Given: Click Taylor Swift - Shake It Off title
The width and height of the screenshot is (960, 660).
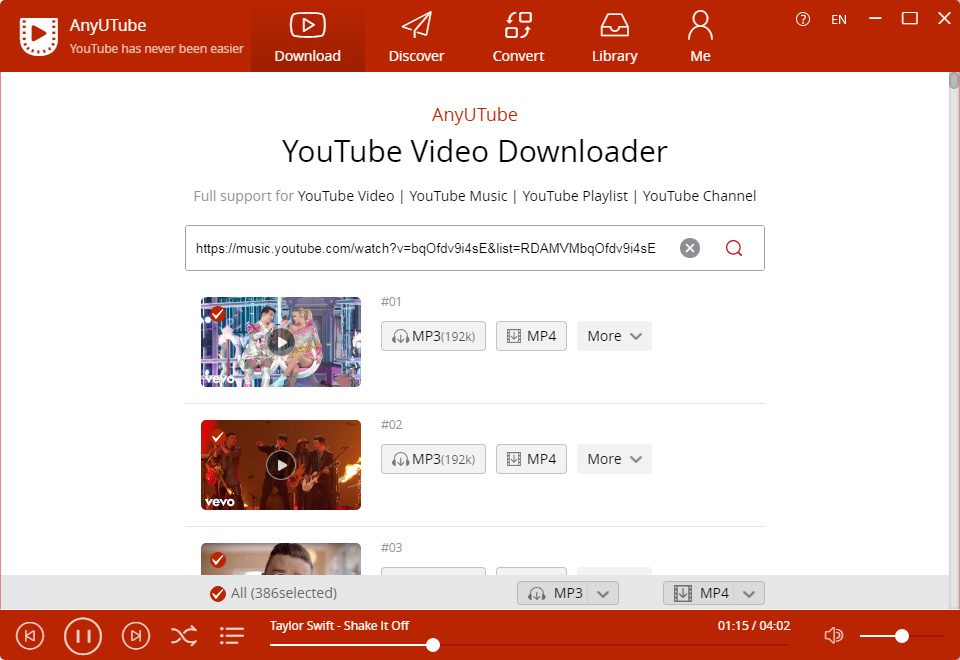Looking at the screenshot, I should tap(339, 626).
